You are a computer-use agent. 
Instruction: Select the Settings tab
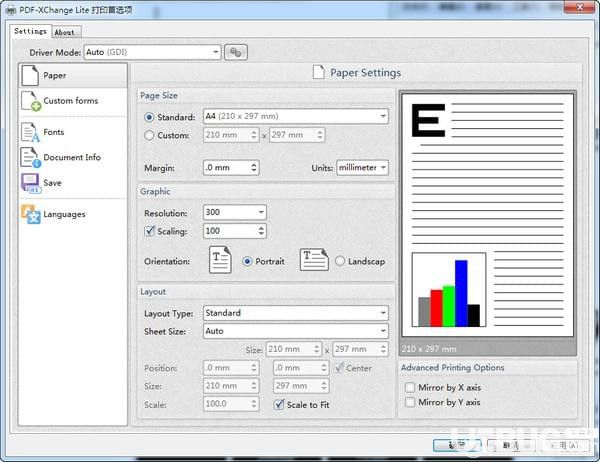(30, 31)
